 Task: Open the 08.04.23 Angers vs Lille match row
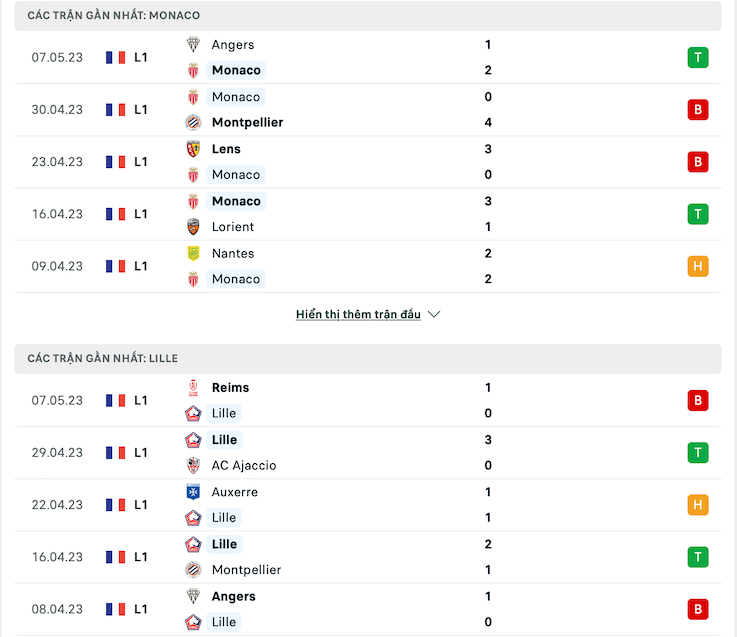(368, 609)
